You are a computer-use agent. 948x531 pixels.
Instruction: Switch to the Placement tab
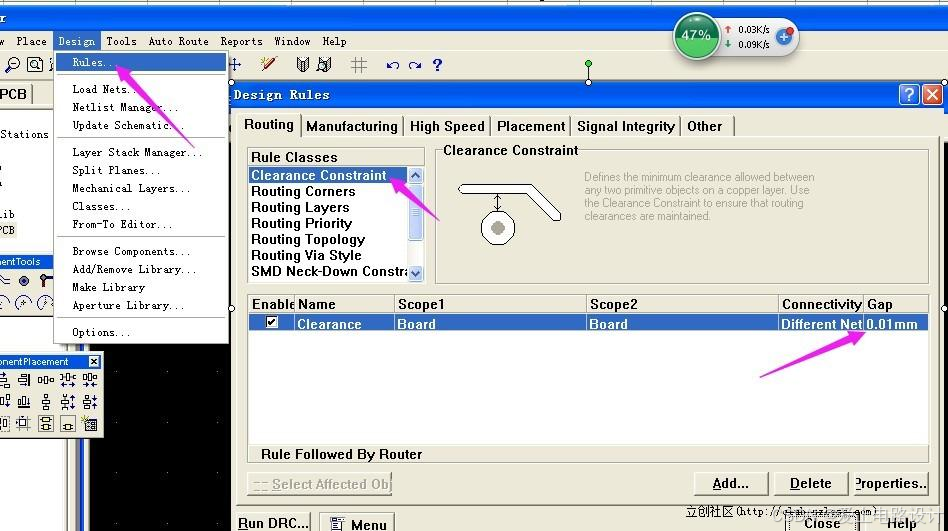coord(531,126)
